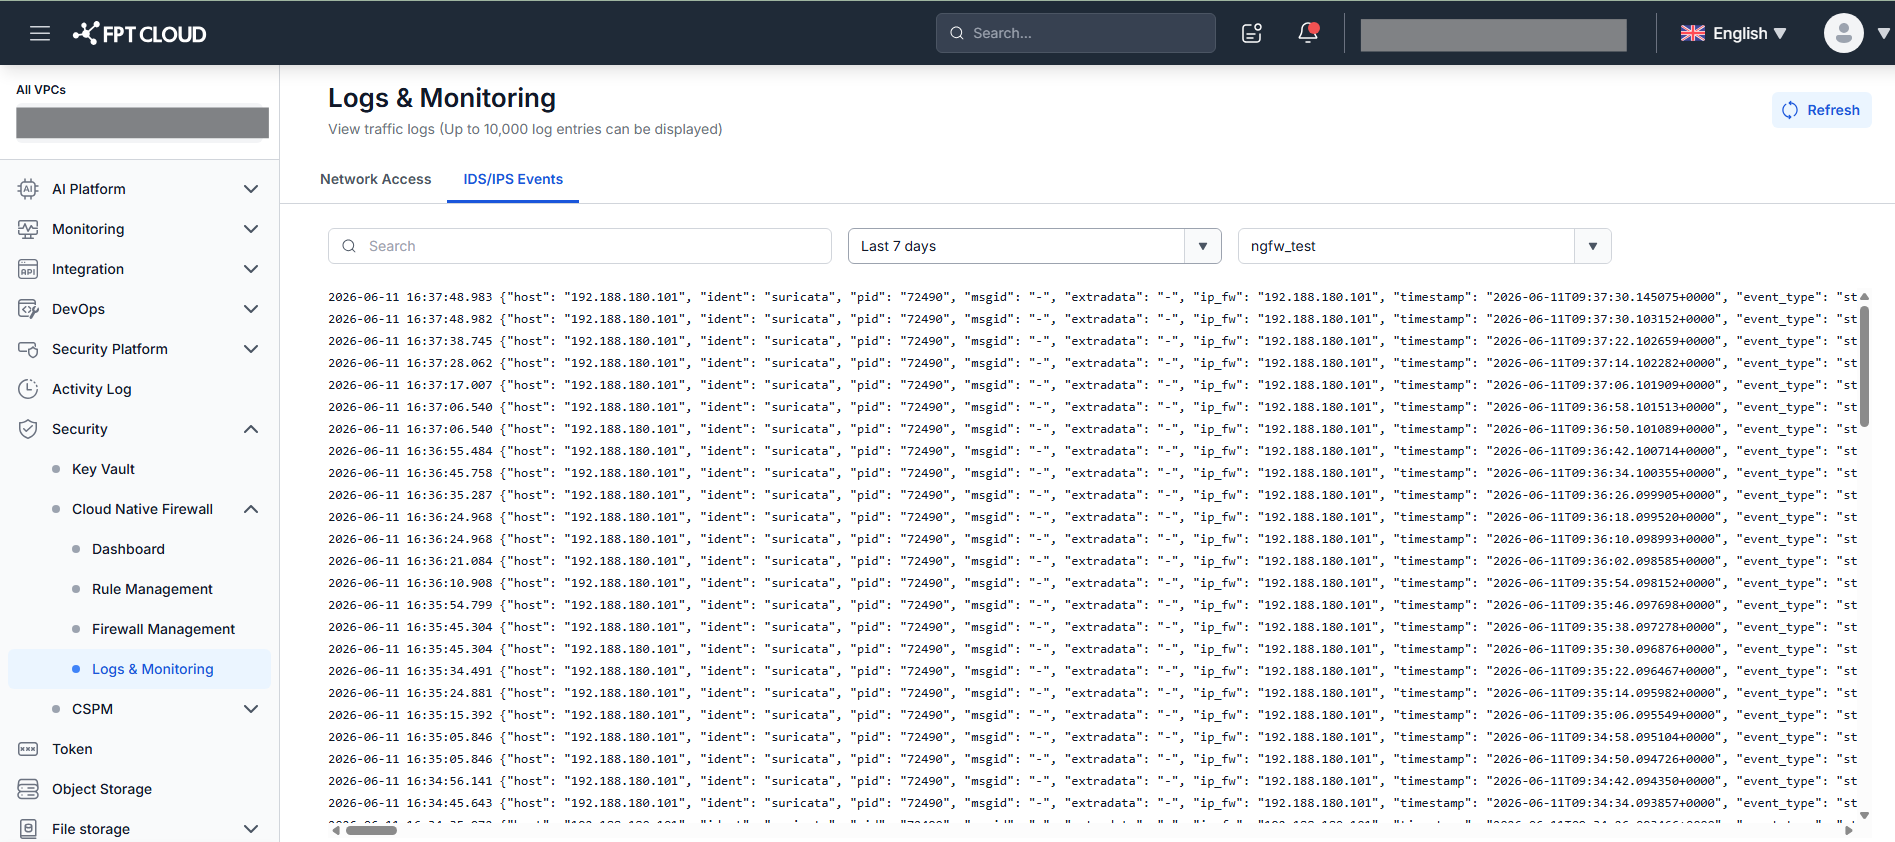The width and height of the screenshot is (1895, 842).
Task: Click the Security Platform icon
Action: (x=28, y=349)
